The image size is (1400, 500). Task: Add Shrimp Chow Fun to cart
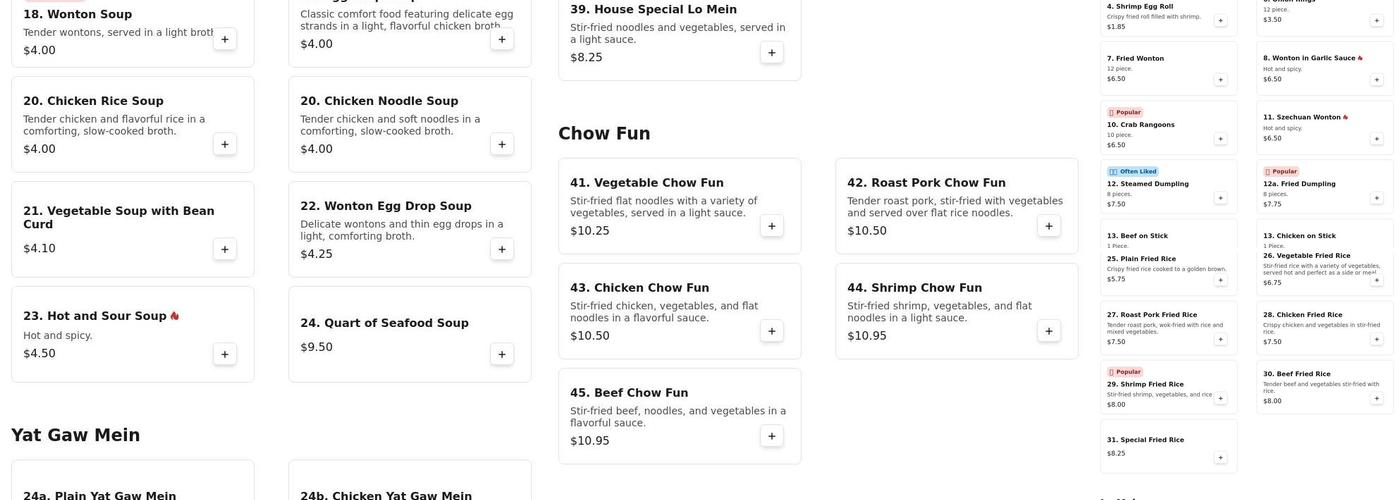tap(1049, 331)
